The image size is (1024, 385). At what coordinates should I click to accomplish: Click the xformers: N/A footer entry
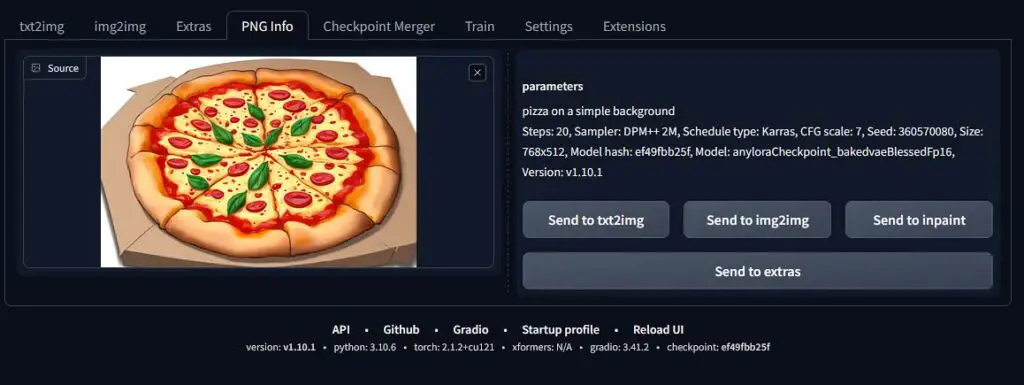(542, 347)
